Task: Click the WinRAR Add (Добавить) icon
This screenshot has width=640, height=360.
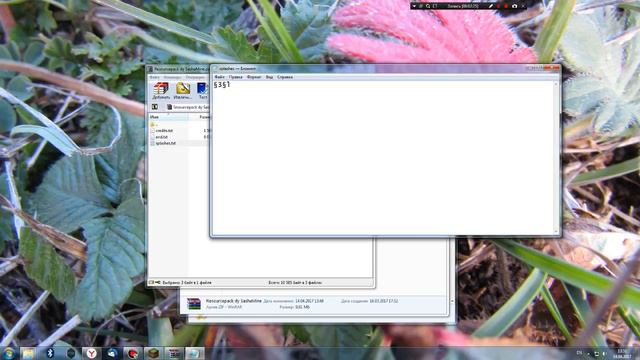Action: pos(161,91)
